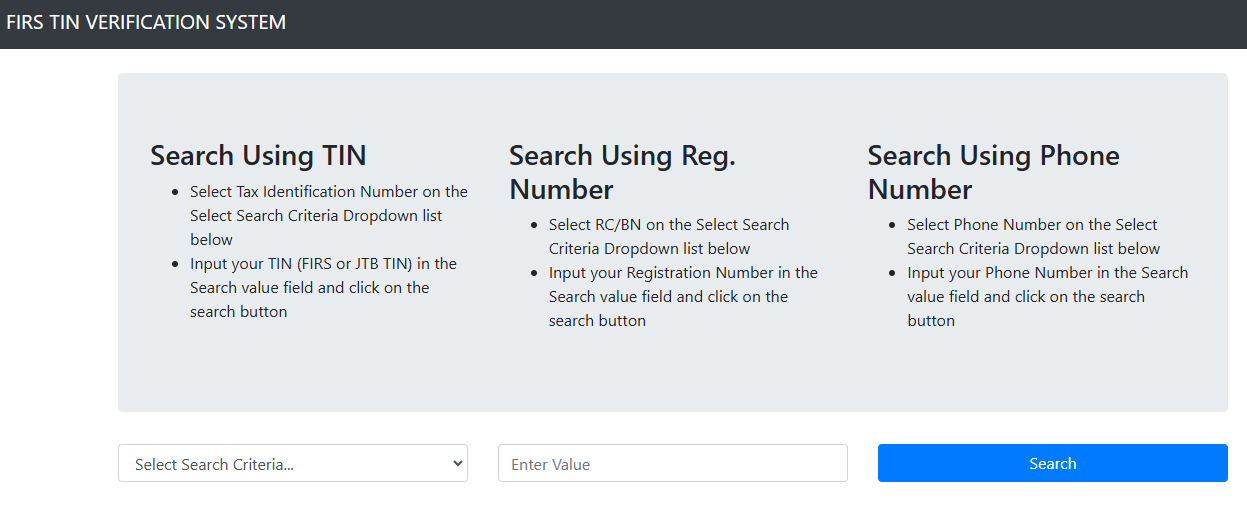Click the blue Search button
The width and height of the screenshot is (1247, 517).
[1053, 463]
